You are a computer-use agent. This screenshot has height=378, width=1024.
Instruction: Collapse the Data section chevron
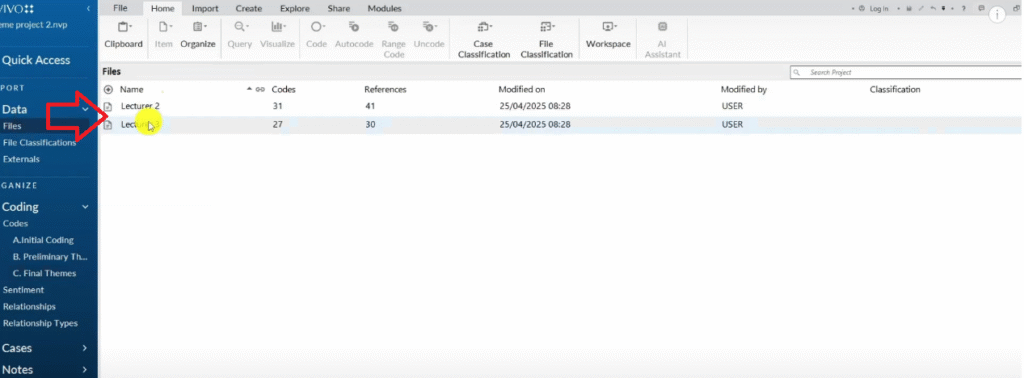(85, 110)
